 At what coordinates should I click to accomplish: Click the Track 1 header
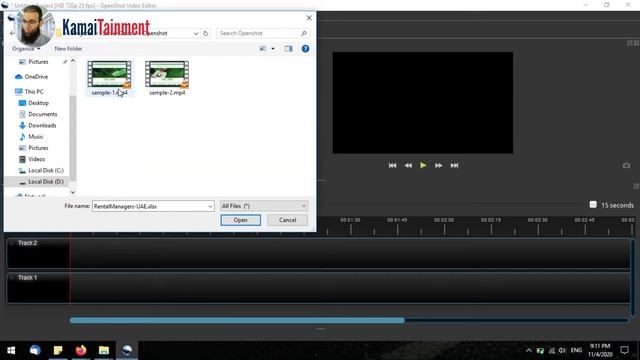[38, 288]
